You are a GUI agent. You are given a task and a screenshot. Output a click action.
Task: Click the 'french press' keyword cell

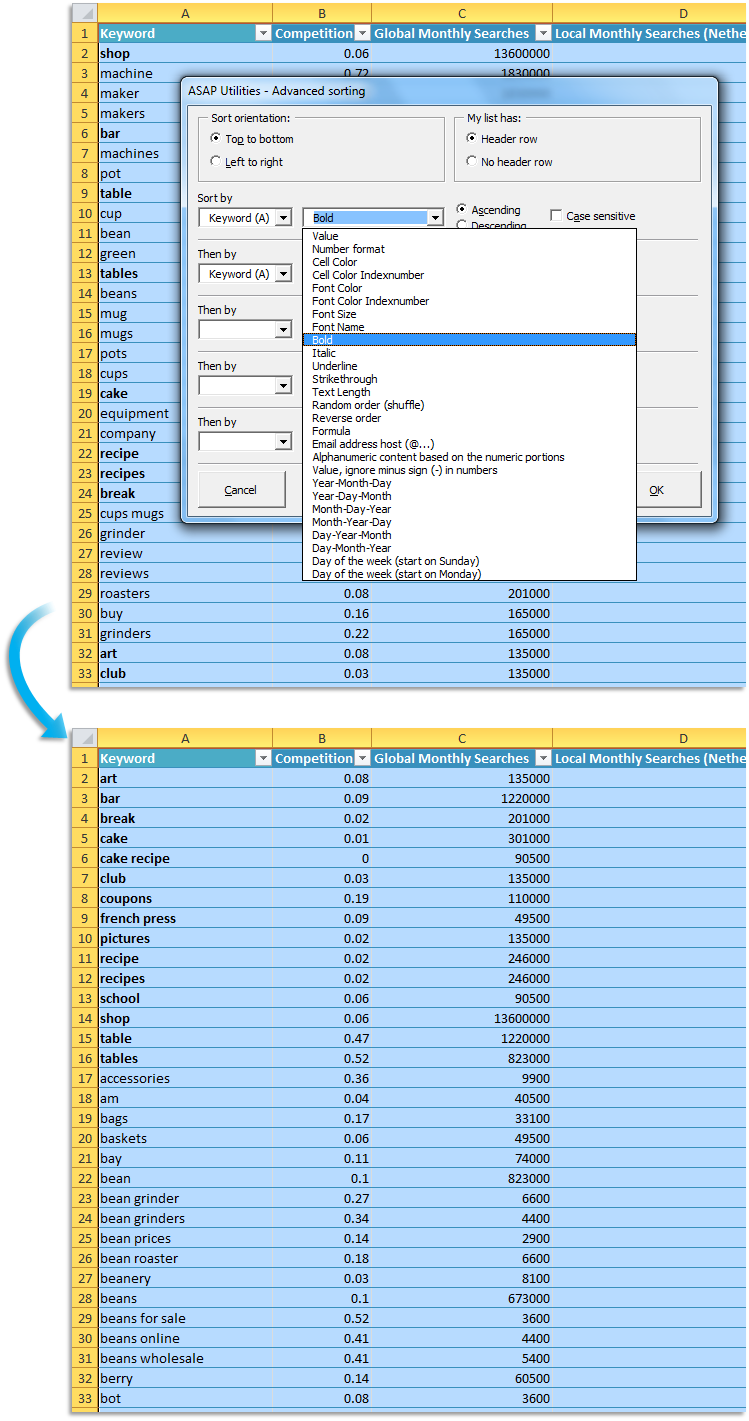(185, 918)
